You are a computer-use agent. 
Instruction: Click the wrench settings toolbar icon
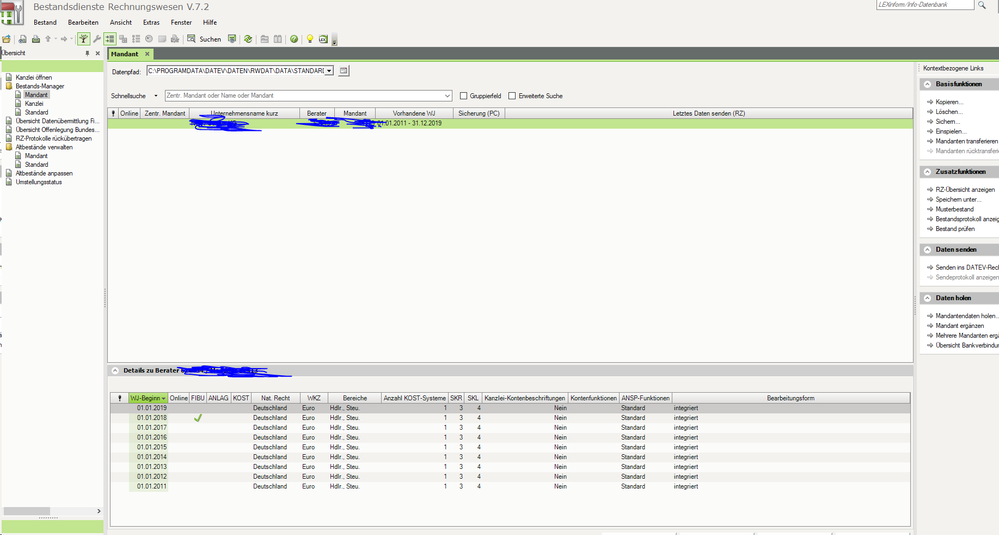coord(97,39)
